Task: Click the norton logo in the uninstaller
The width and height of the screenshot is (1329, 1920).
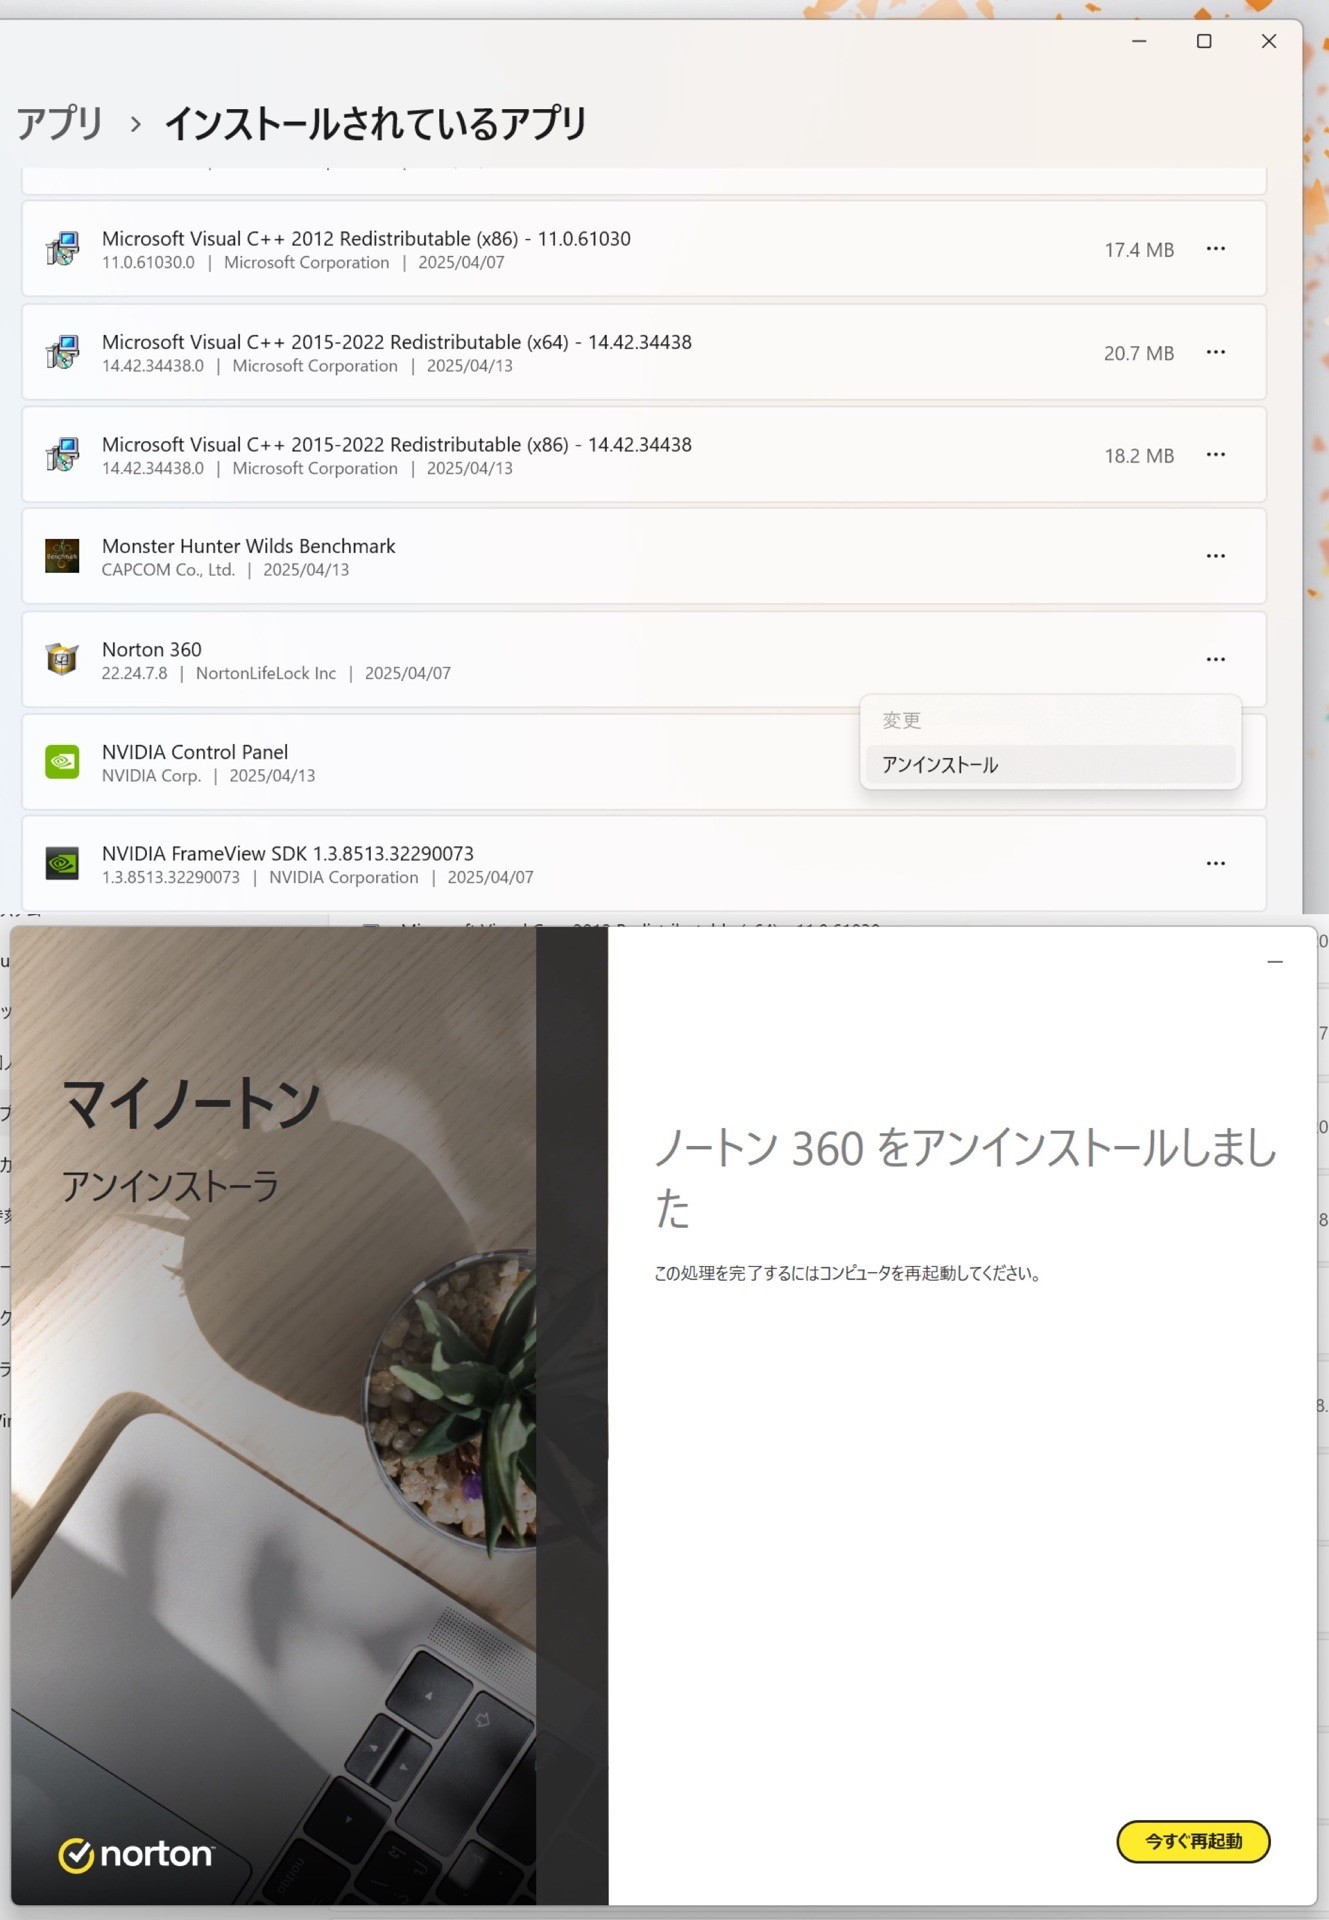Action: coord(136,1855)
